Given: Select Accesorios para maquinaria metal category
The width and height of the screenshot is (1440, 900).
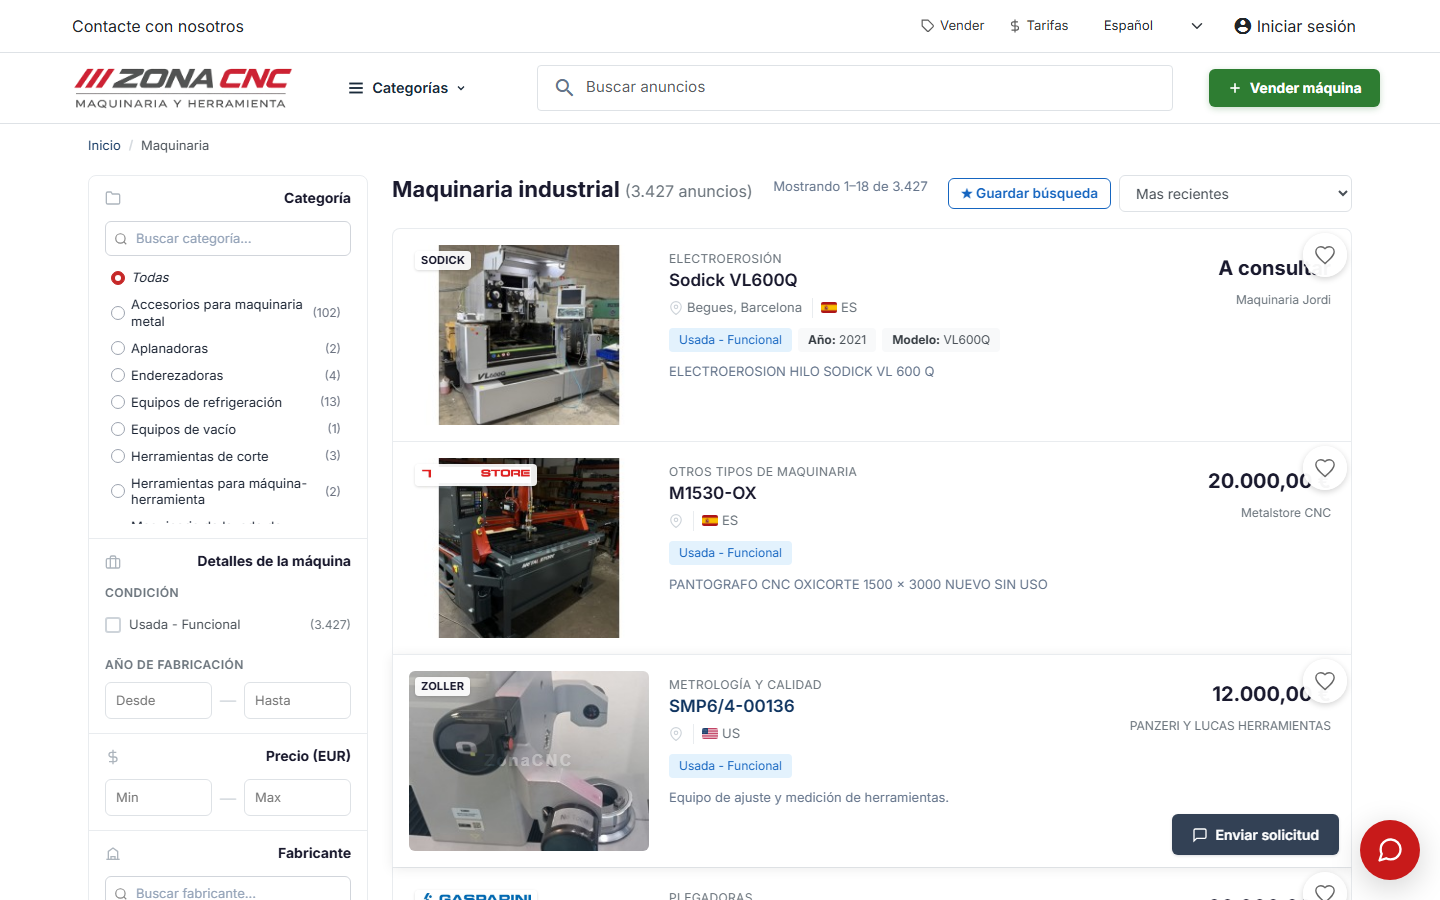Looking at the screenshot, I should point(118,313).
